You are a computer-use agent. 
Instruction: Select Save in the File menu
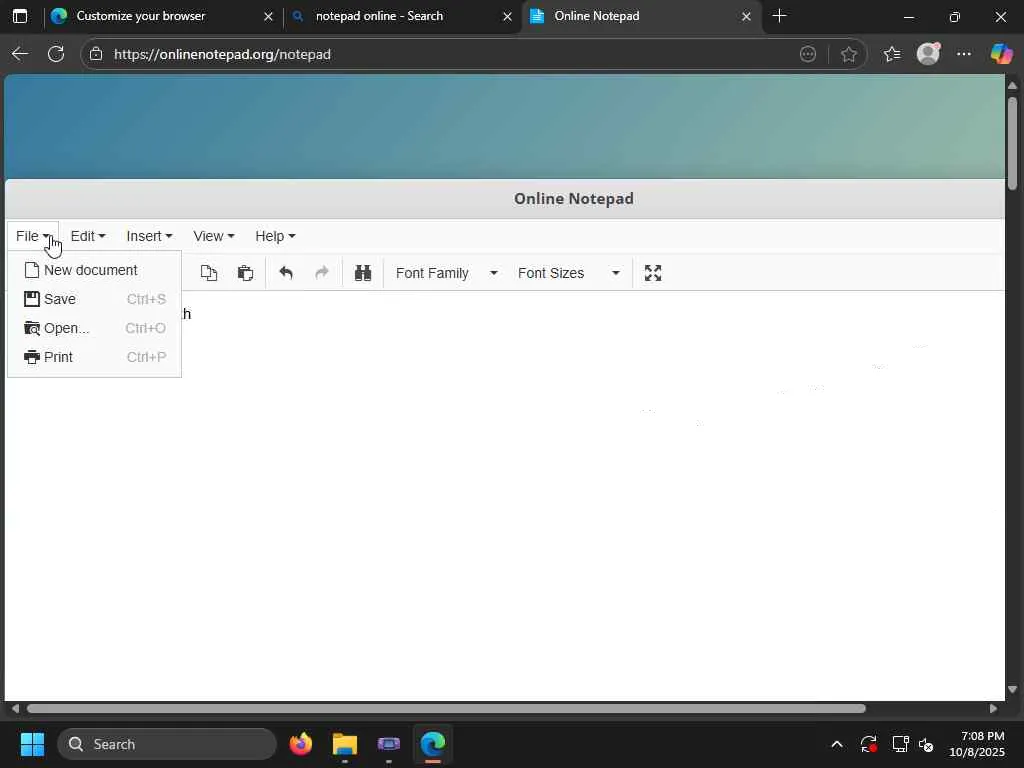pyautogui.click(x=94, y=299)
